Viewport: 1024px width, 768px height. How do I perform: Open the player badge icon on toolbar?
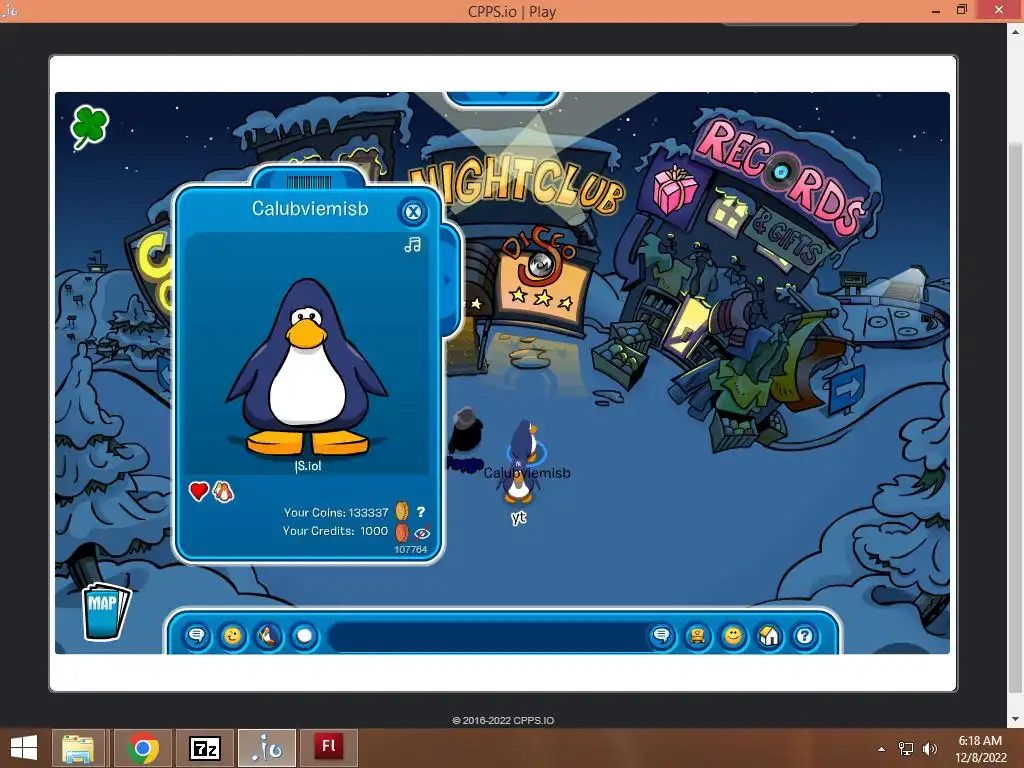click(697, 635)
